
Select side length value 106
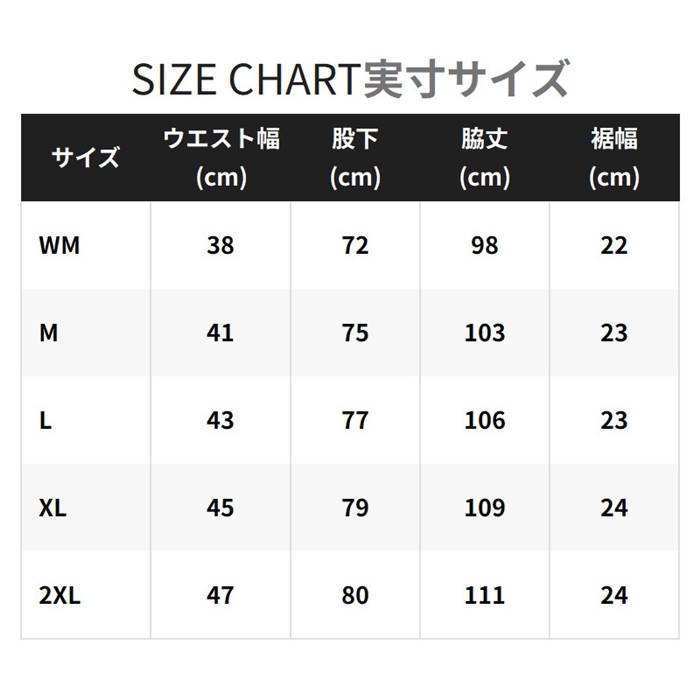(485, 420)
